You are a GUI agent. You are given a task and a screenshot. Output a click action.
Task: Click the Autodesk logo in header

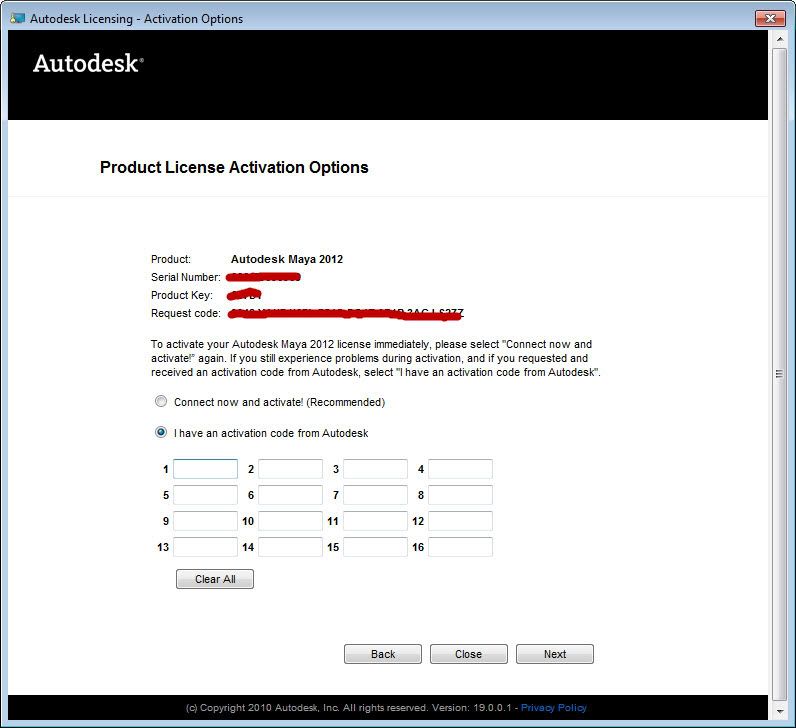[88, 63]
